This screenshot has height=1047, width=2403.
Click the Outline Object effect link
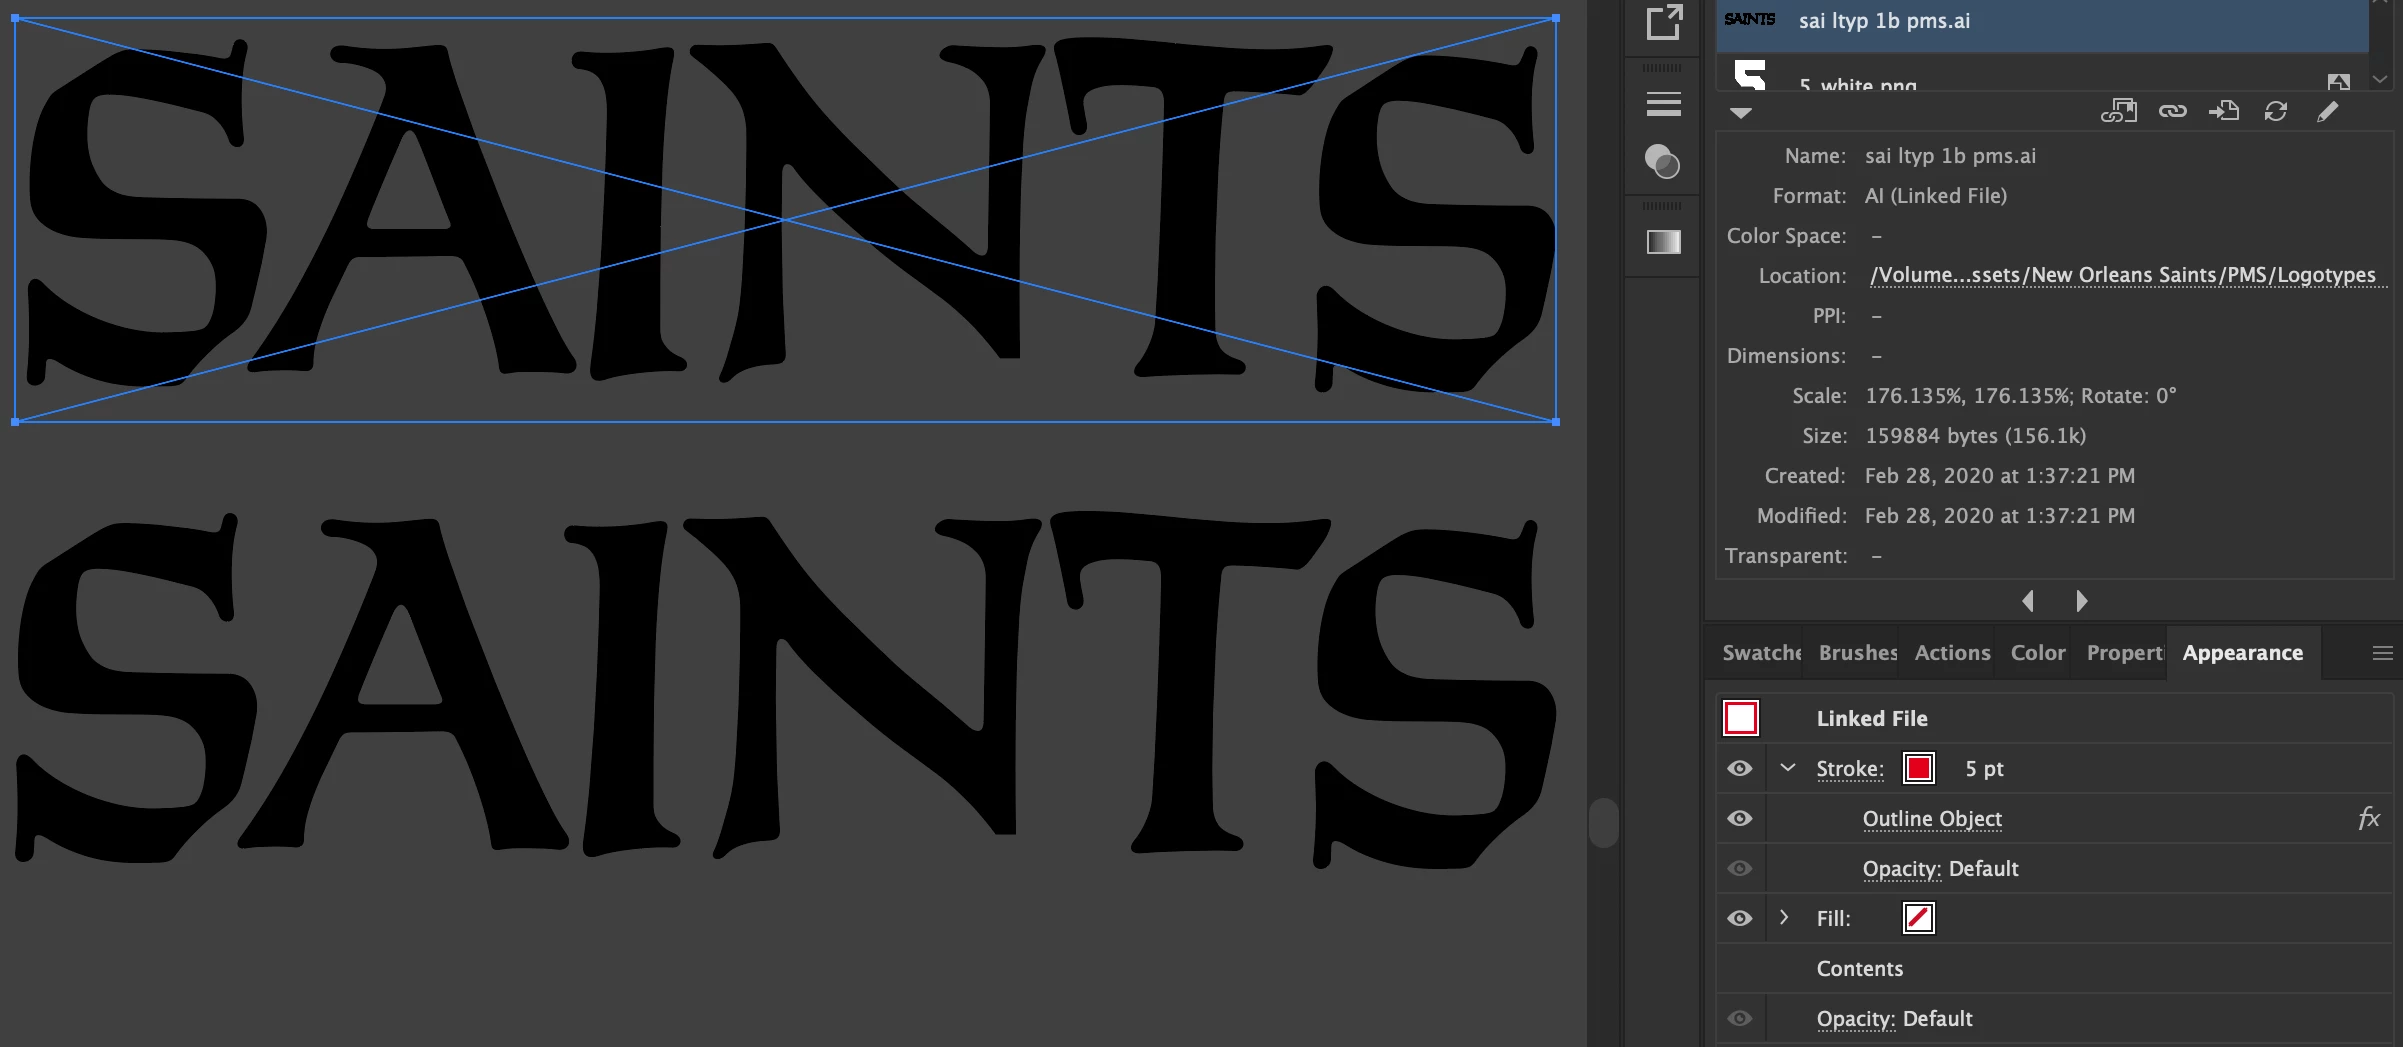tap(1932, 819)
